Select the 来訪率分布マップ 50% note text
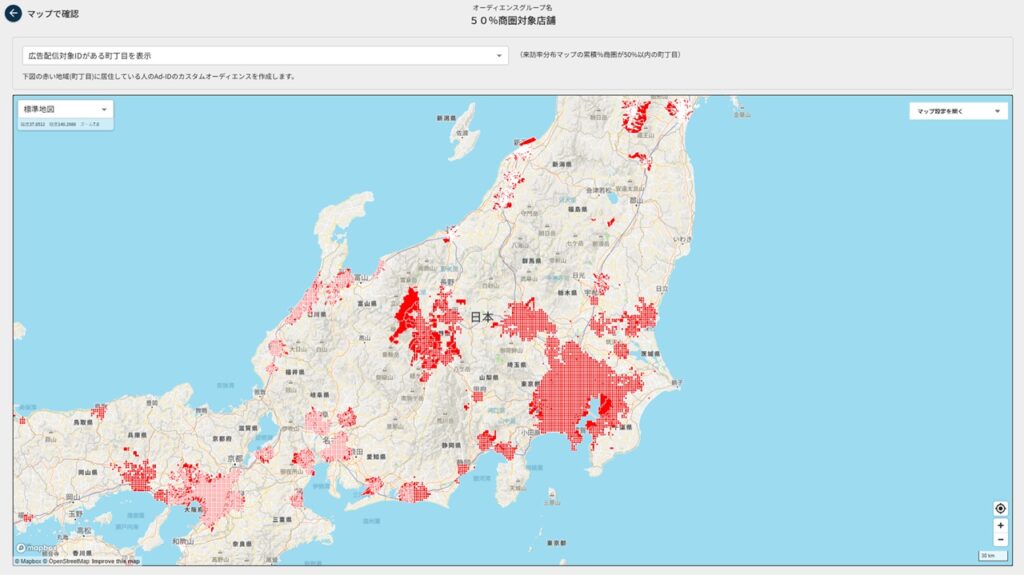This screenshot has width=1024, height=575. pyautogui.click(x=600, y=55)
